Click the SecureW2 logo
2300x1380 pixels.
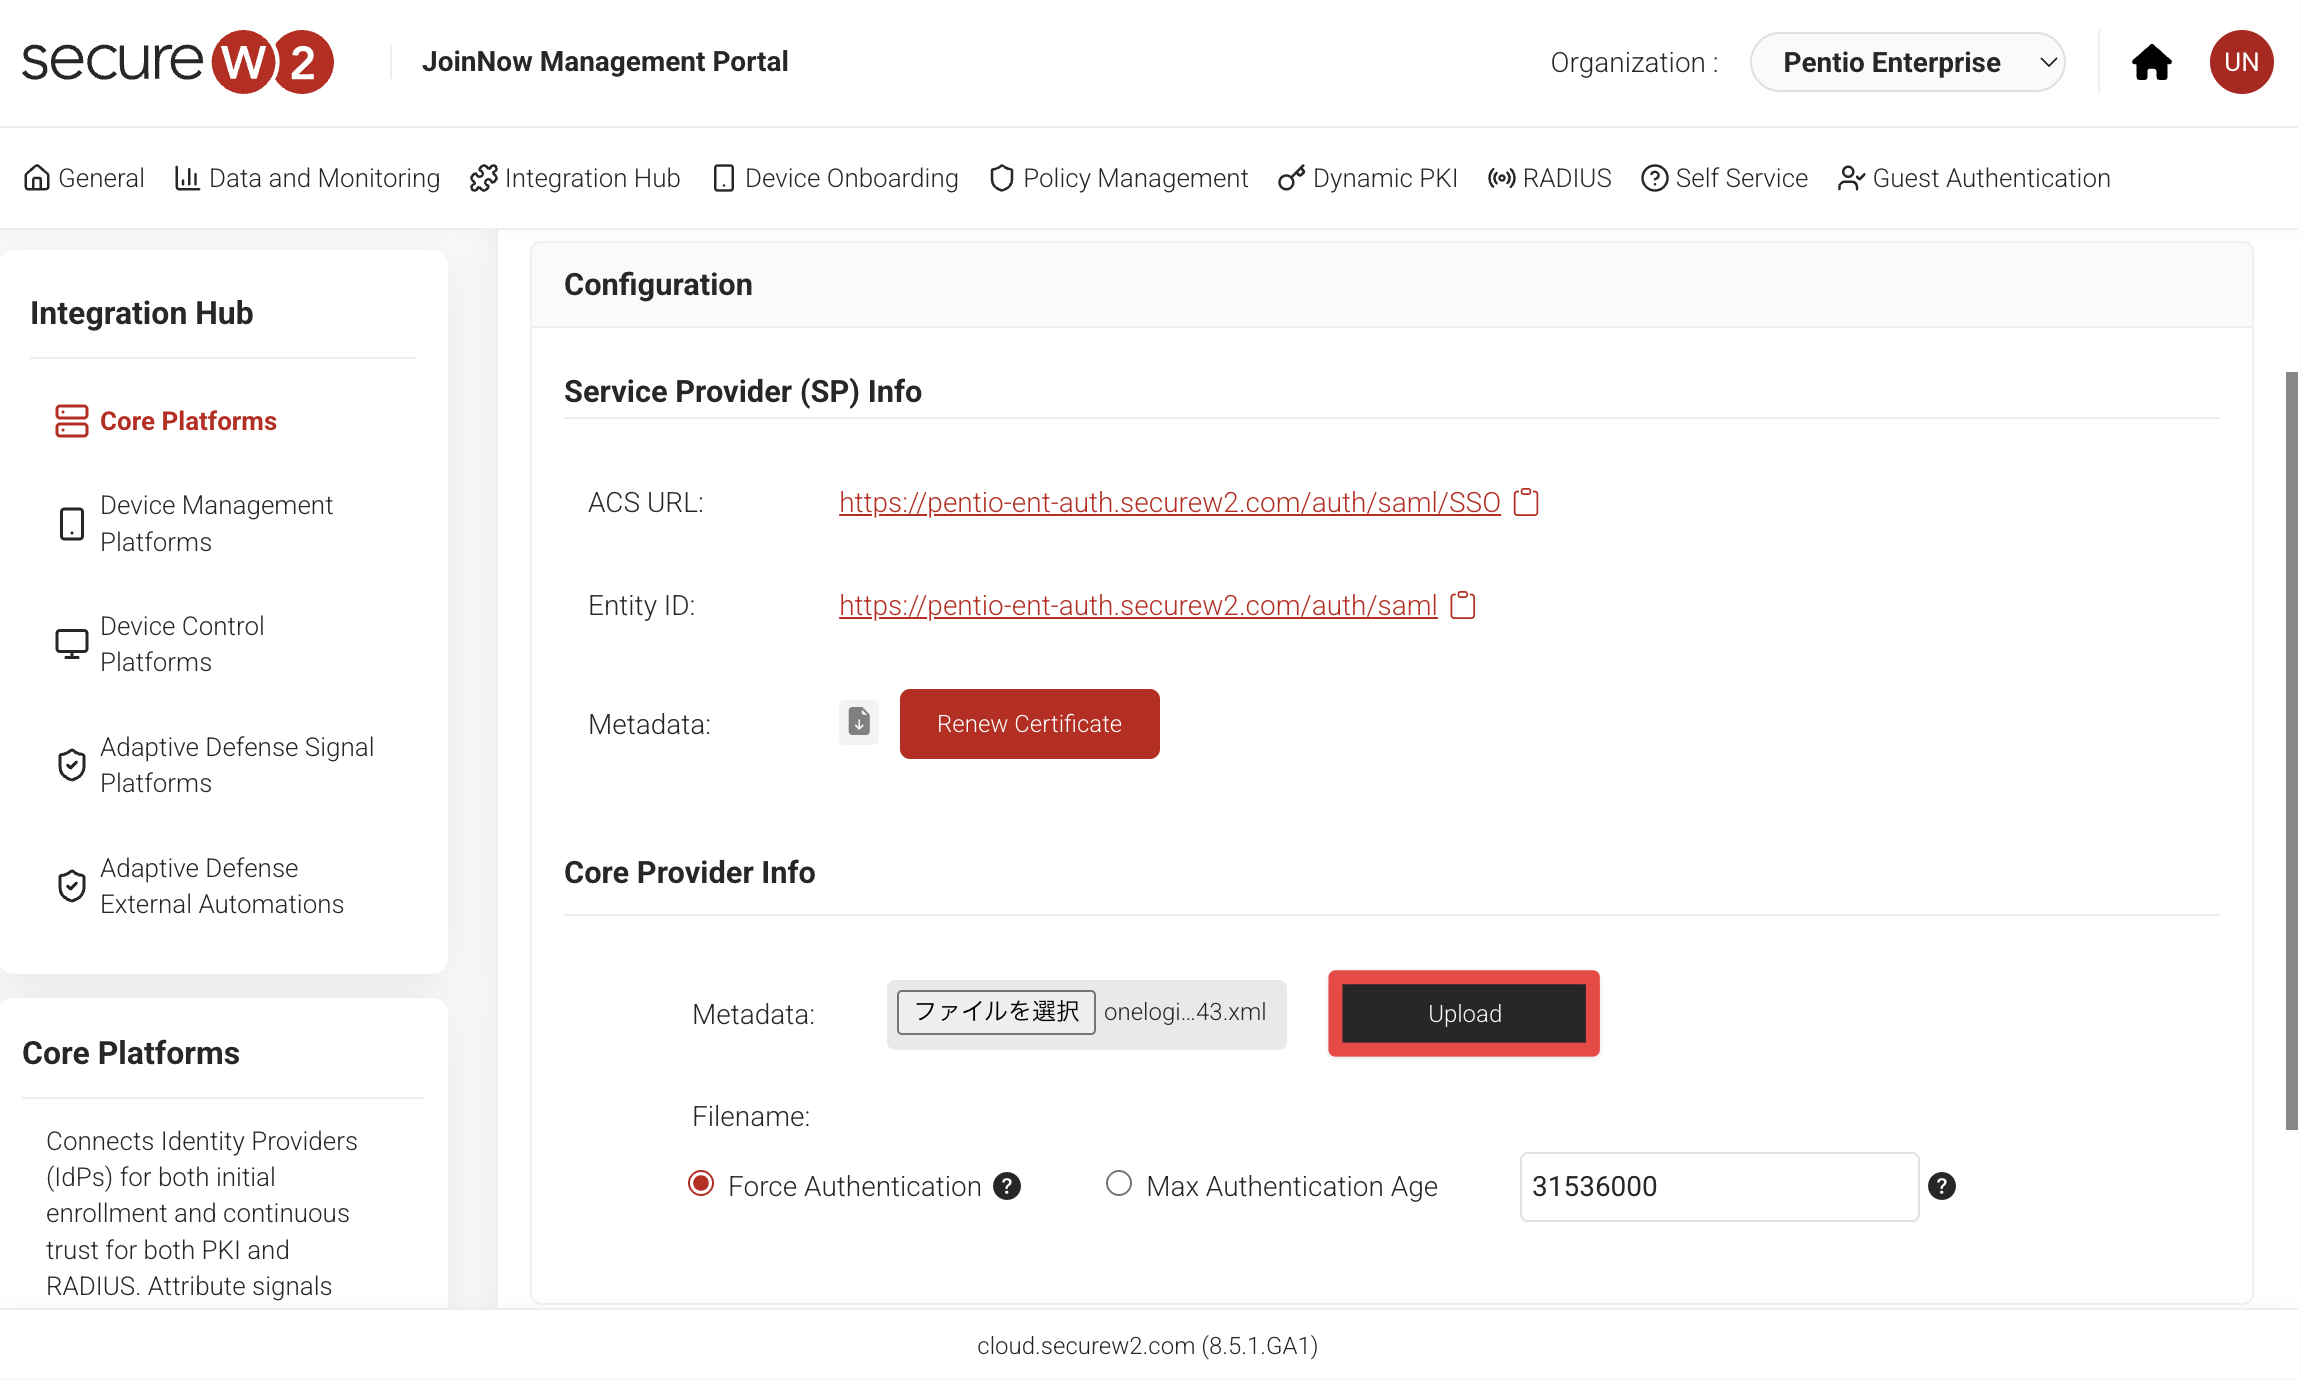178,62
